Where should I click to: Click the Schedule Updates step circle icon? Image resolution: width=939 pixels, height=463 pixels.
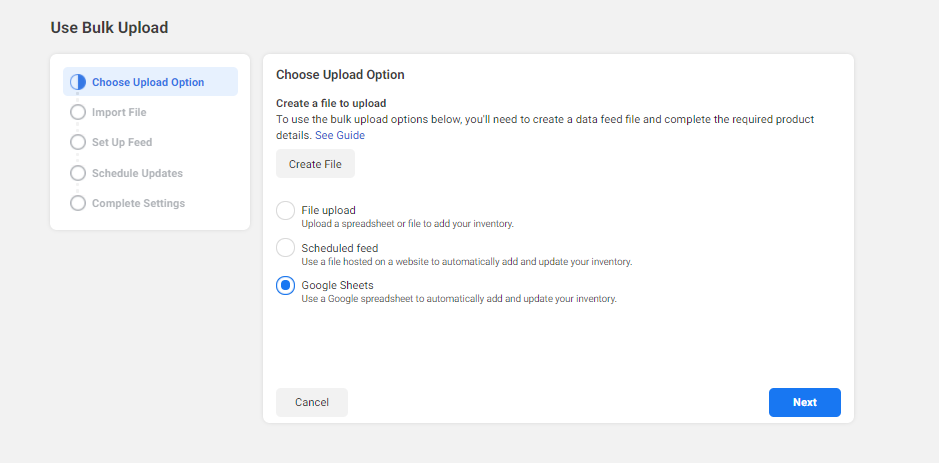pyautogui.click(x=78, y=173)
